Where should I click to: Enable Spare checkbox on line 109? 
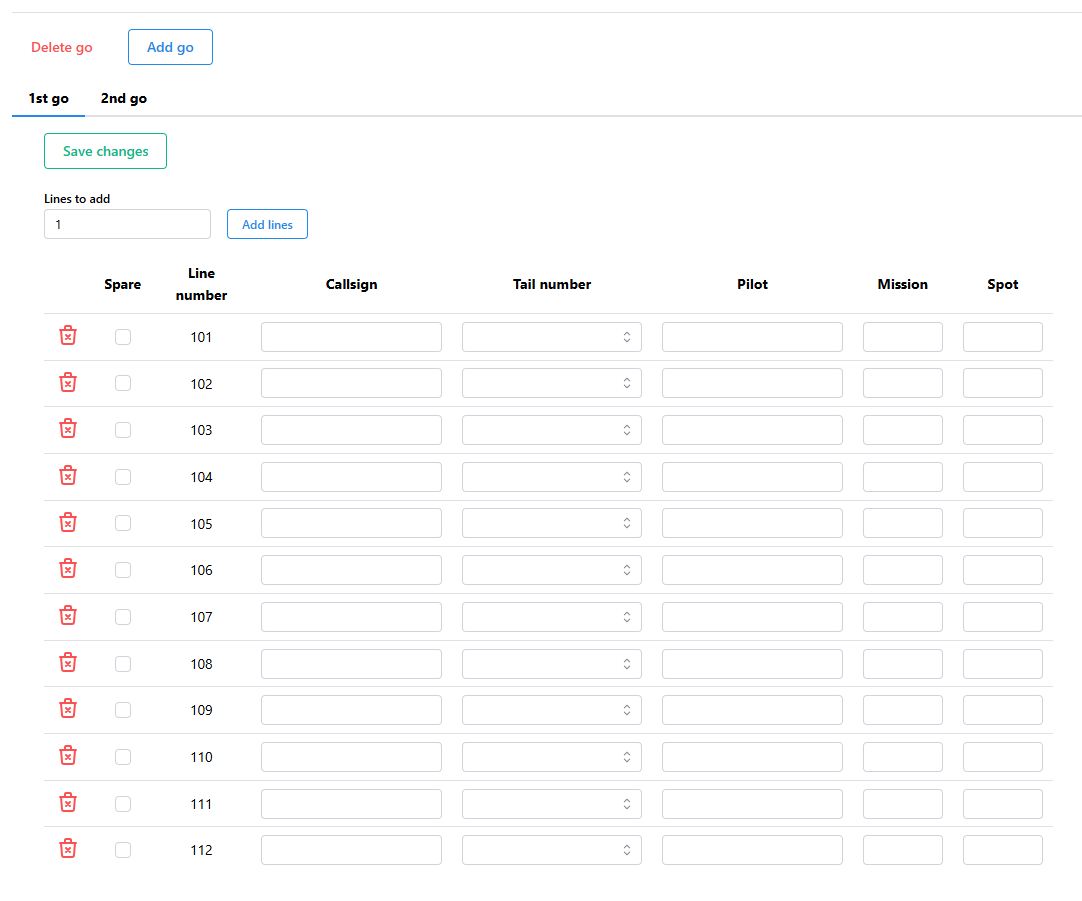pyautogui.click(x=123, y=710)
